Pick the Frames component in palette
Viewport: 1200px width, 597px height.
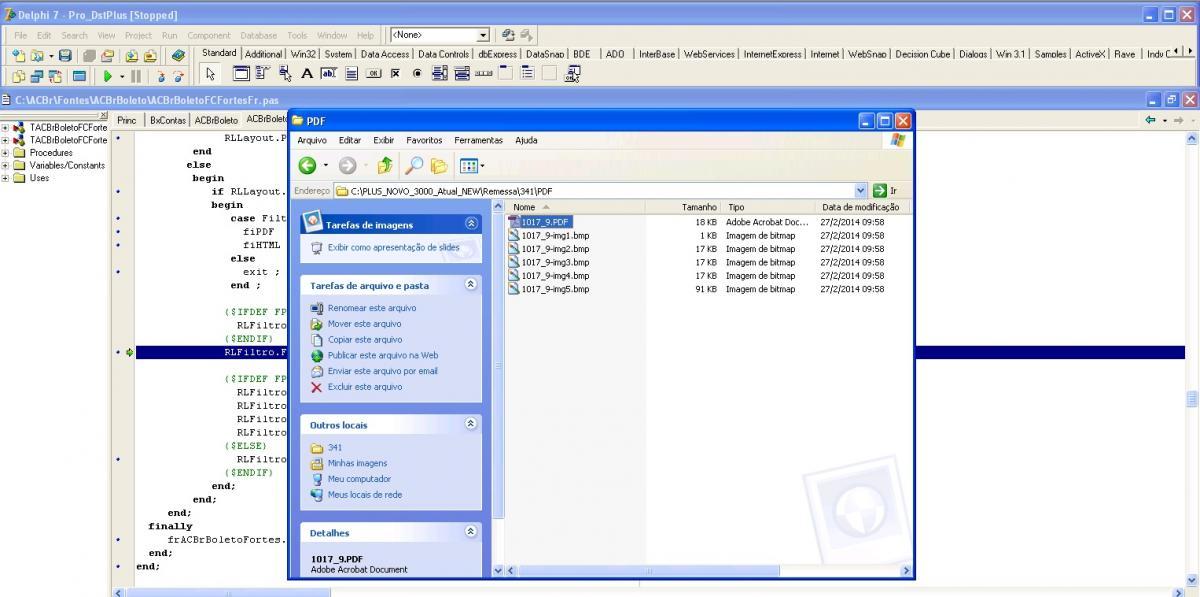click(x=241, y=74)
